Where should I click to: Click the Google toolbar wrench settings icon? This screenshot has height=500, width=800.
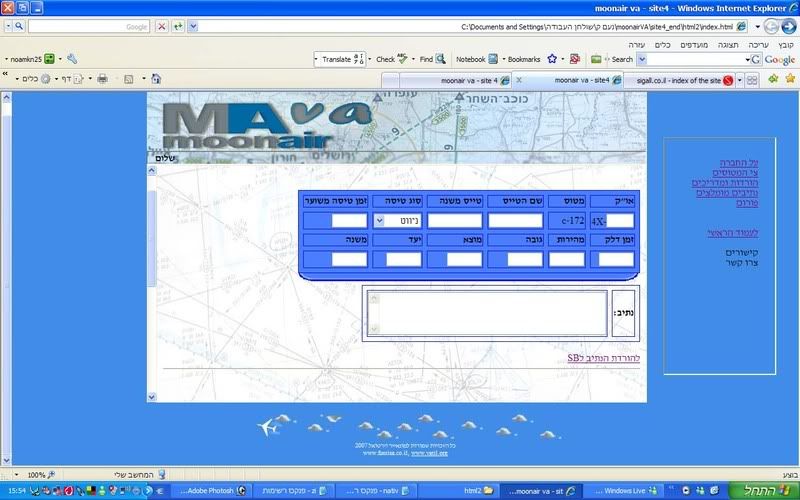(72, 59)
